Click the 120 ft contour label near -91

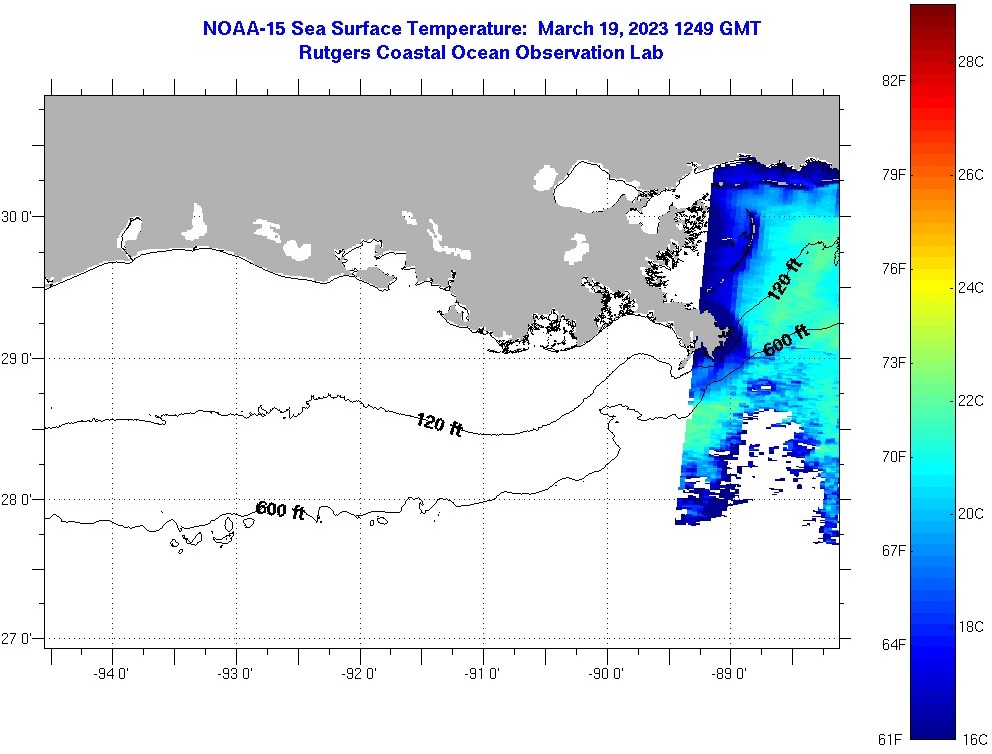pyautogui.click(x=440, y=424)
